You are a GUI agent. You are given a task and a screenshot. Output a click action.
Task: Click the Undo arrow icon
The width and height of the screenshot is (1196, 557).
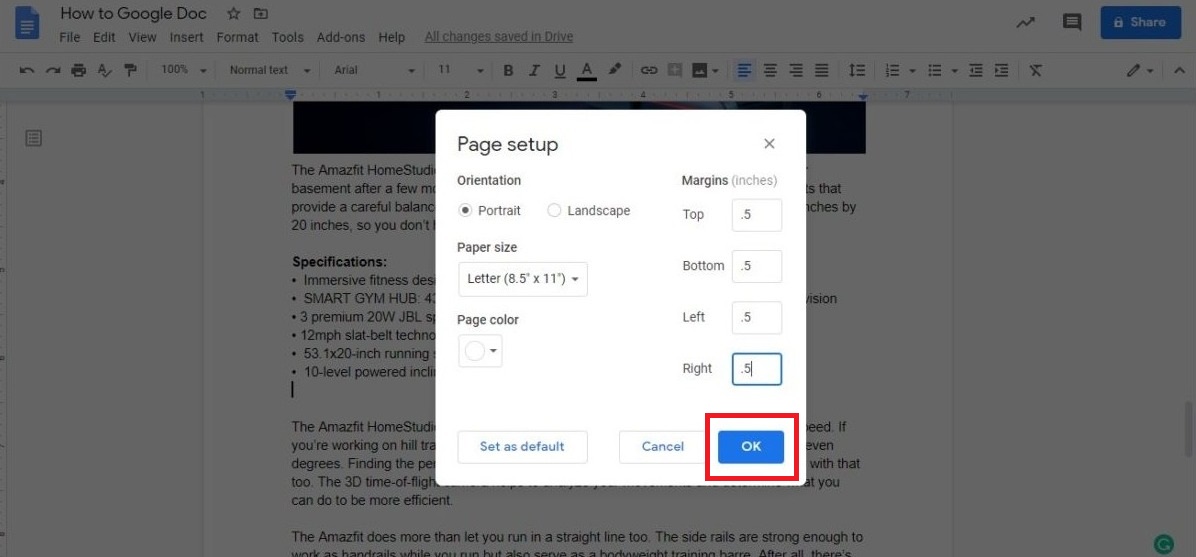point(27,70)
